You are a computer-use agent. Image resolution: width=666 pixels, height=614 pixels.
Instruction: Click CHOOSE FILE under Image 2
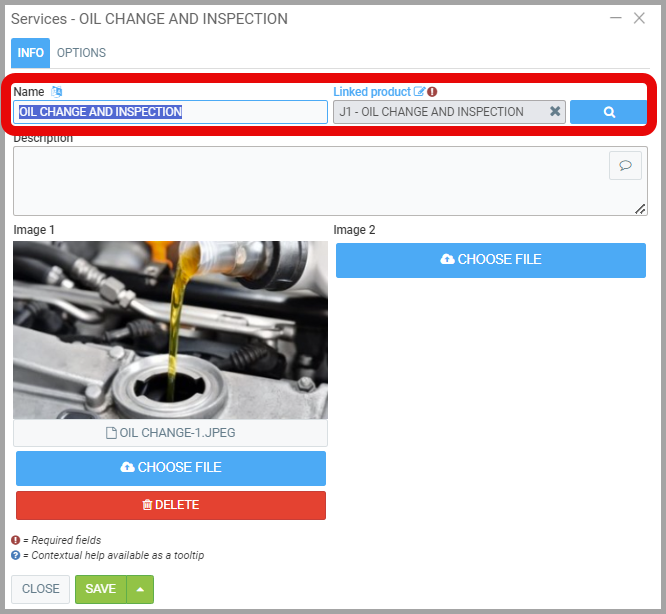point(491,260)
